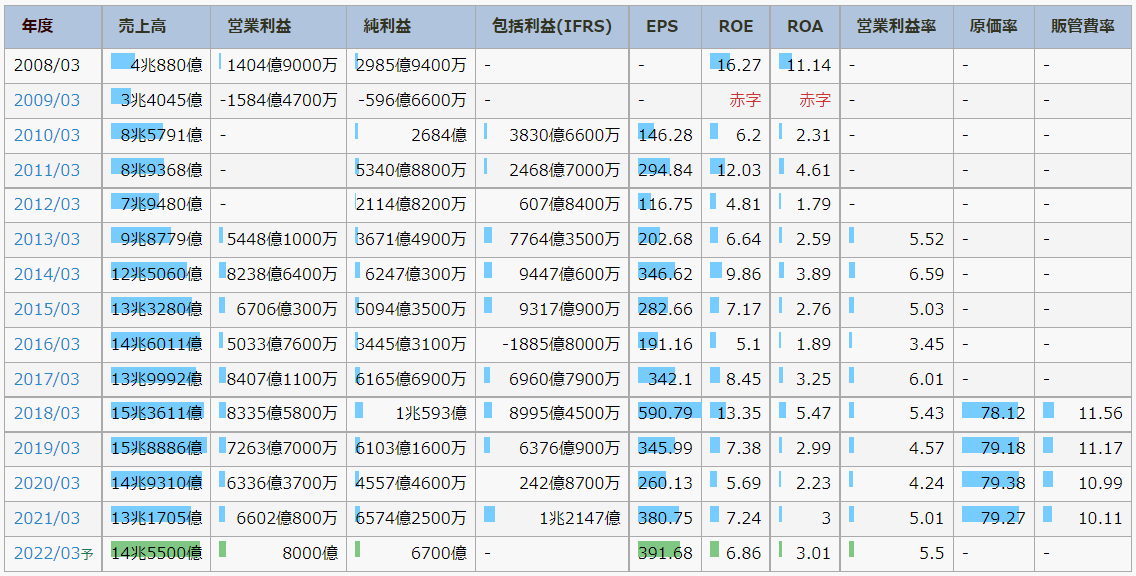
Task: Open the 2014/03 fiscal year link
Action: [47, 275]
